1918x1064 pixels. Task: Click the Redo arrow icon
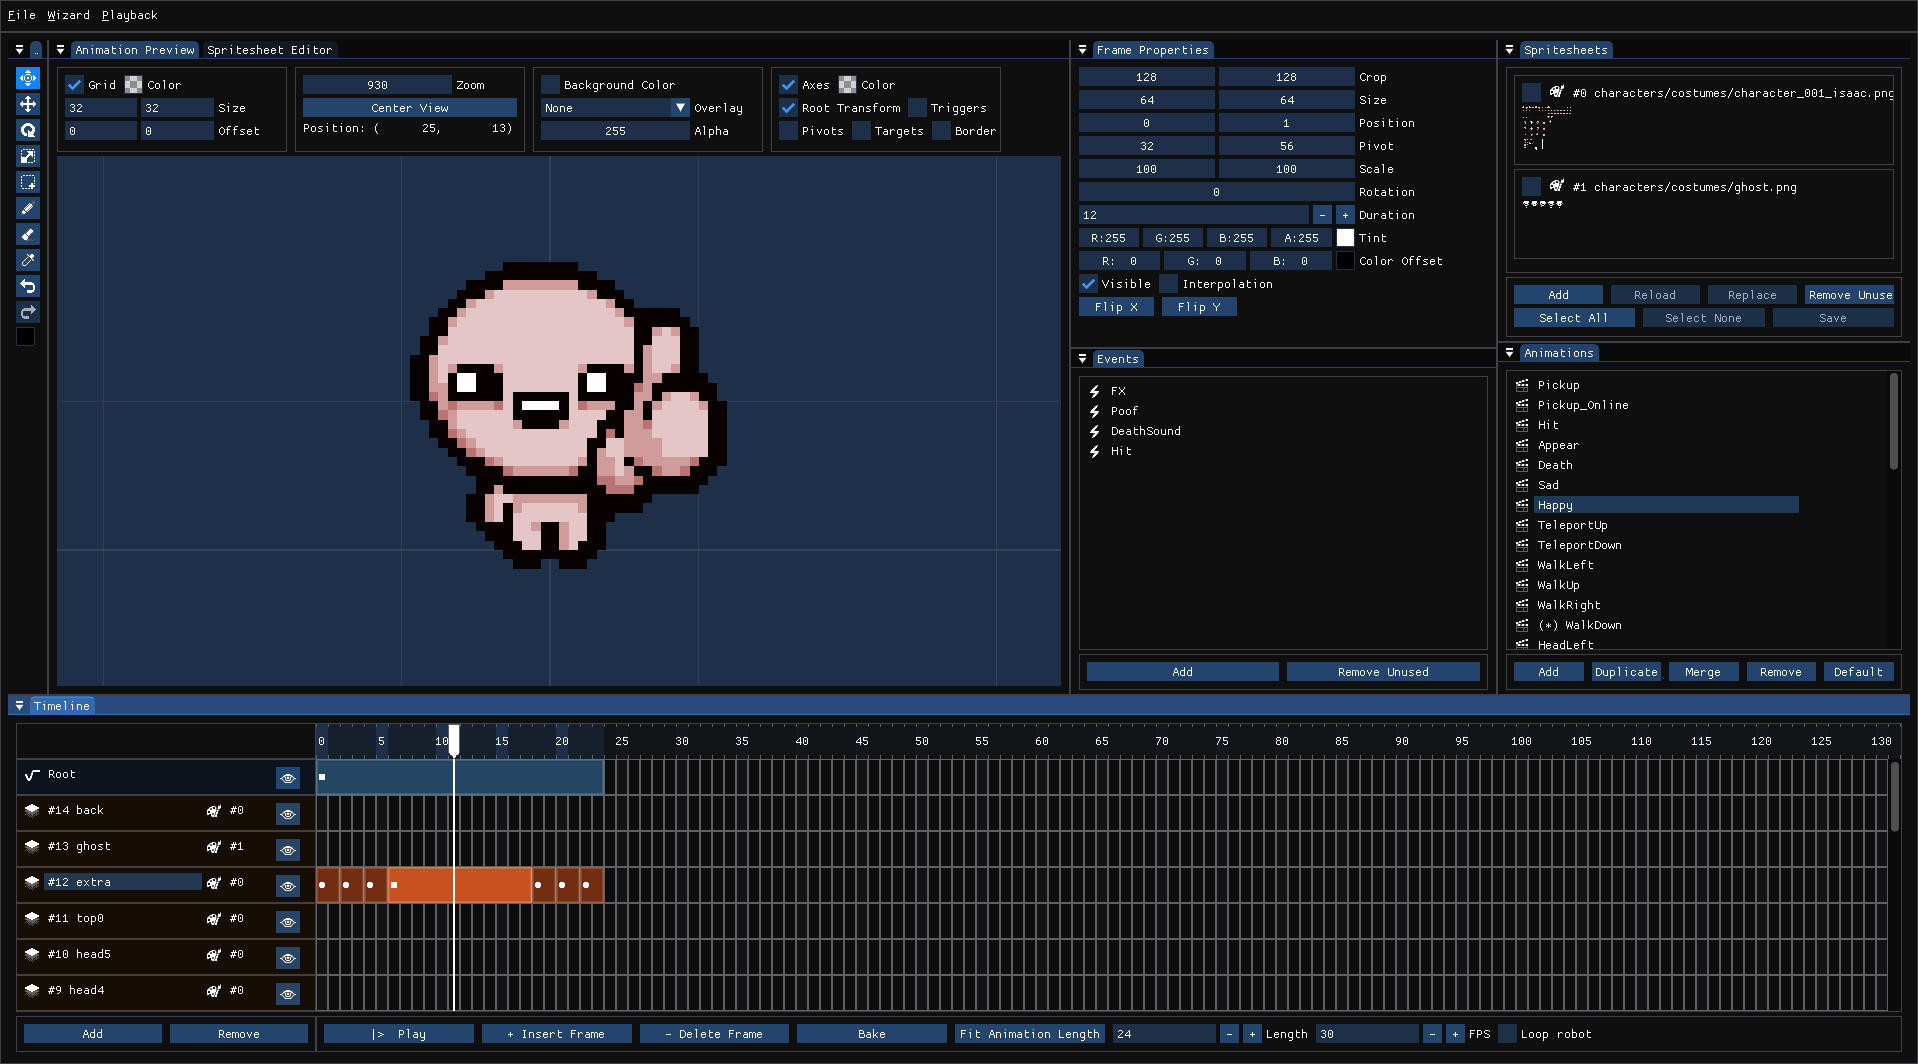click(28, 312)
